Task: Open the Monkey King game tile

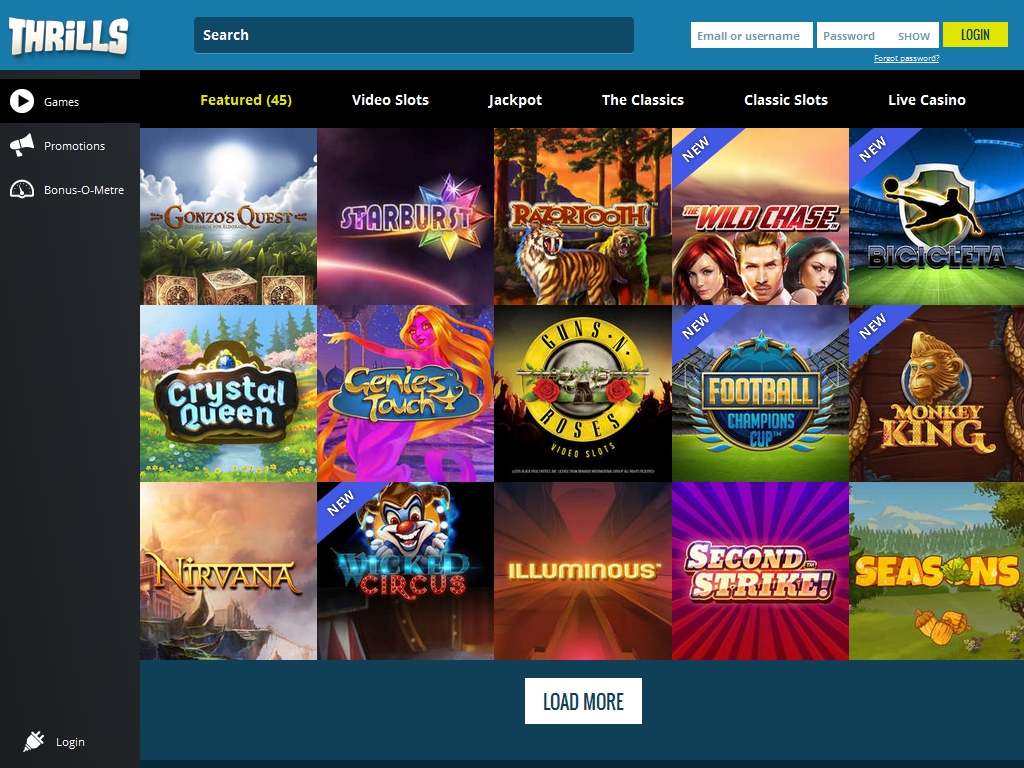Action: point(936,393)
